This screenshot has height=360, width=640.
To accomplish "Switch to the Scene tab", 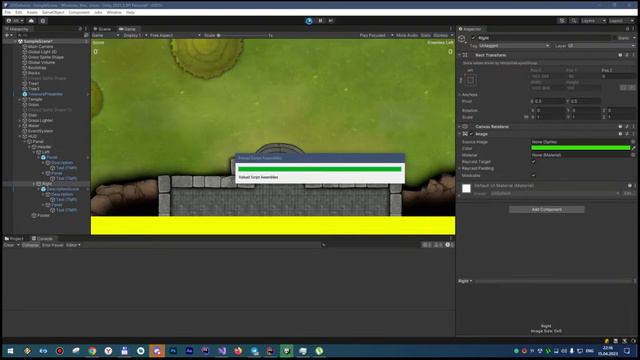I will click(x=102, y=29).
